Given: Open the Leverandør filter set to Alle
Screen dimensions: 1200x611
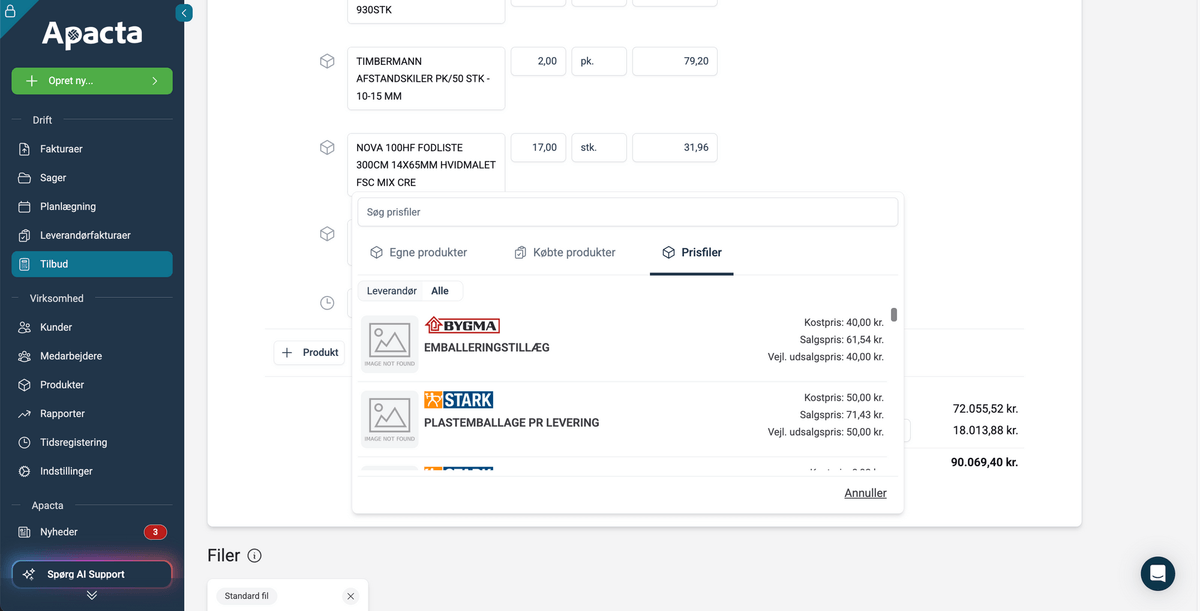Looking at the screenshot, I should (x=410, y=291).
